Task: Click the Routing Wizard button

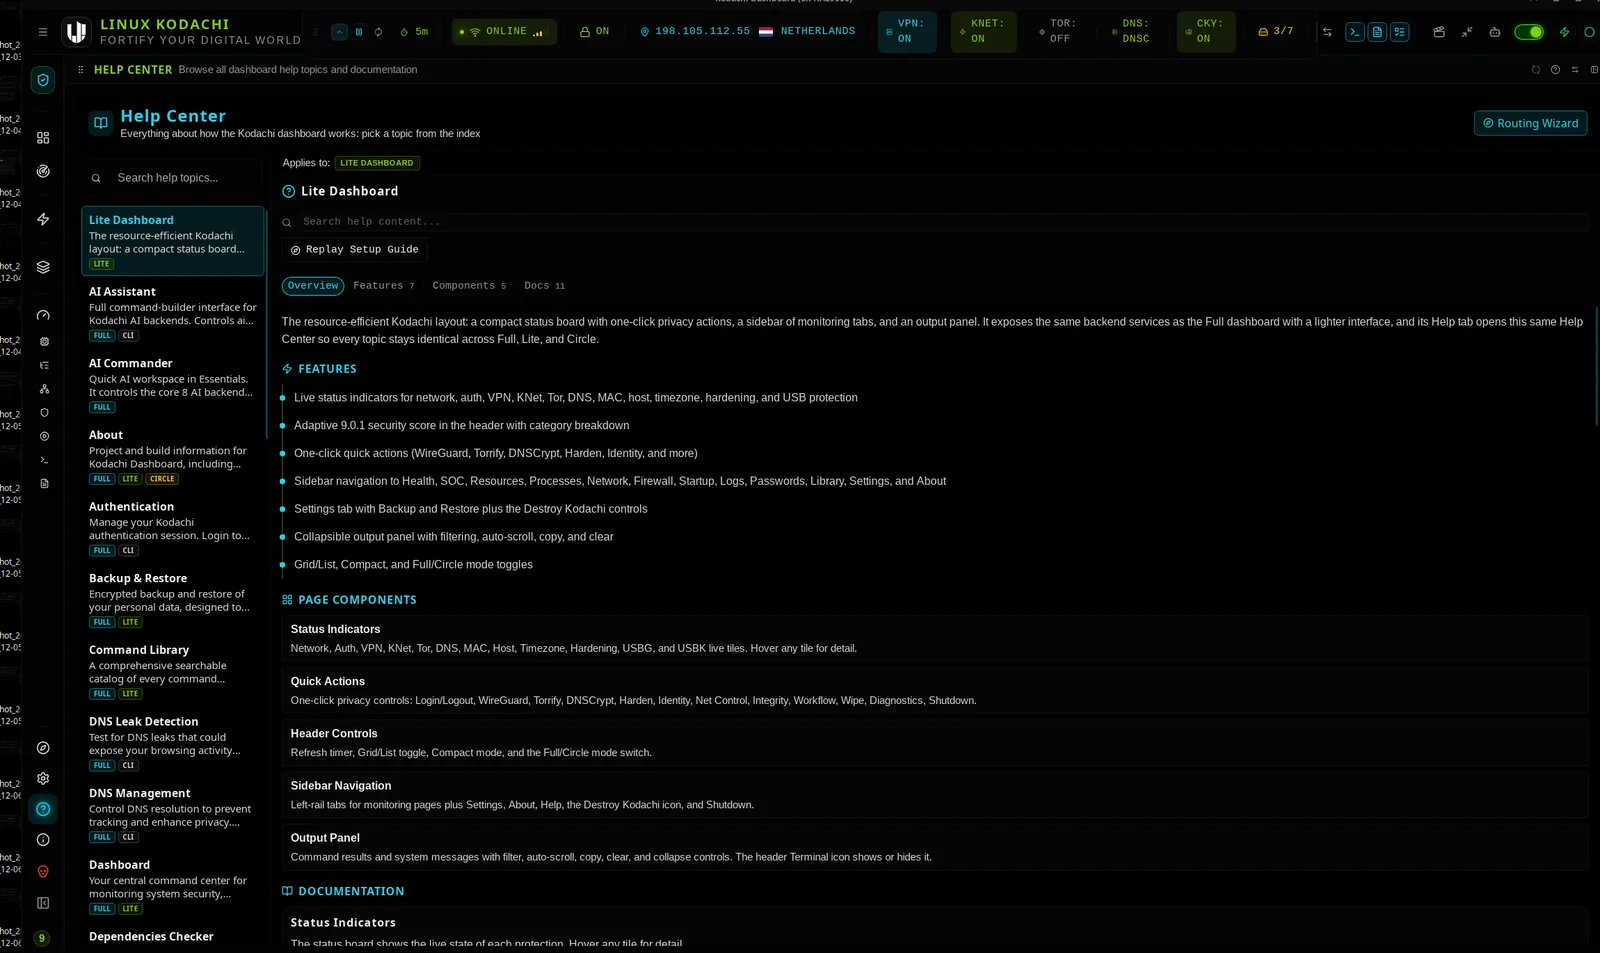Action: [x=1530, y=123]
